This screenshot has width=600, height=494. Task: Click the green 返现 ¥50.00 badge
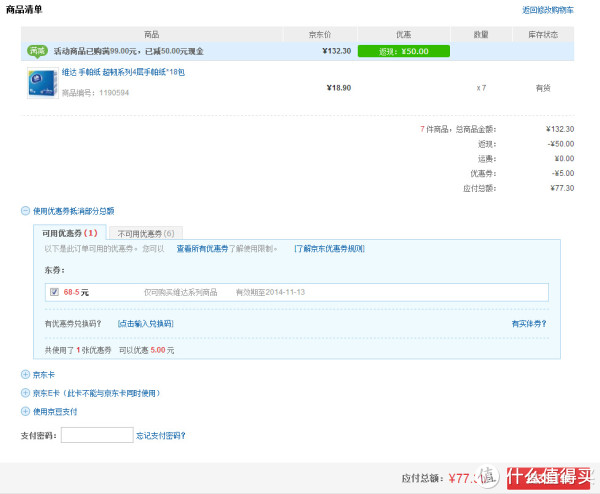[x=404, y=51]
